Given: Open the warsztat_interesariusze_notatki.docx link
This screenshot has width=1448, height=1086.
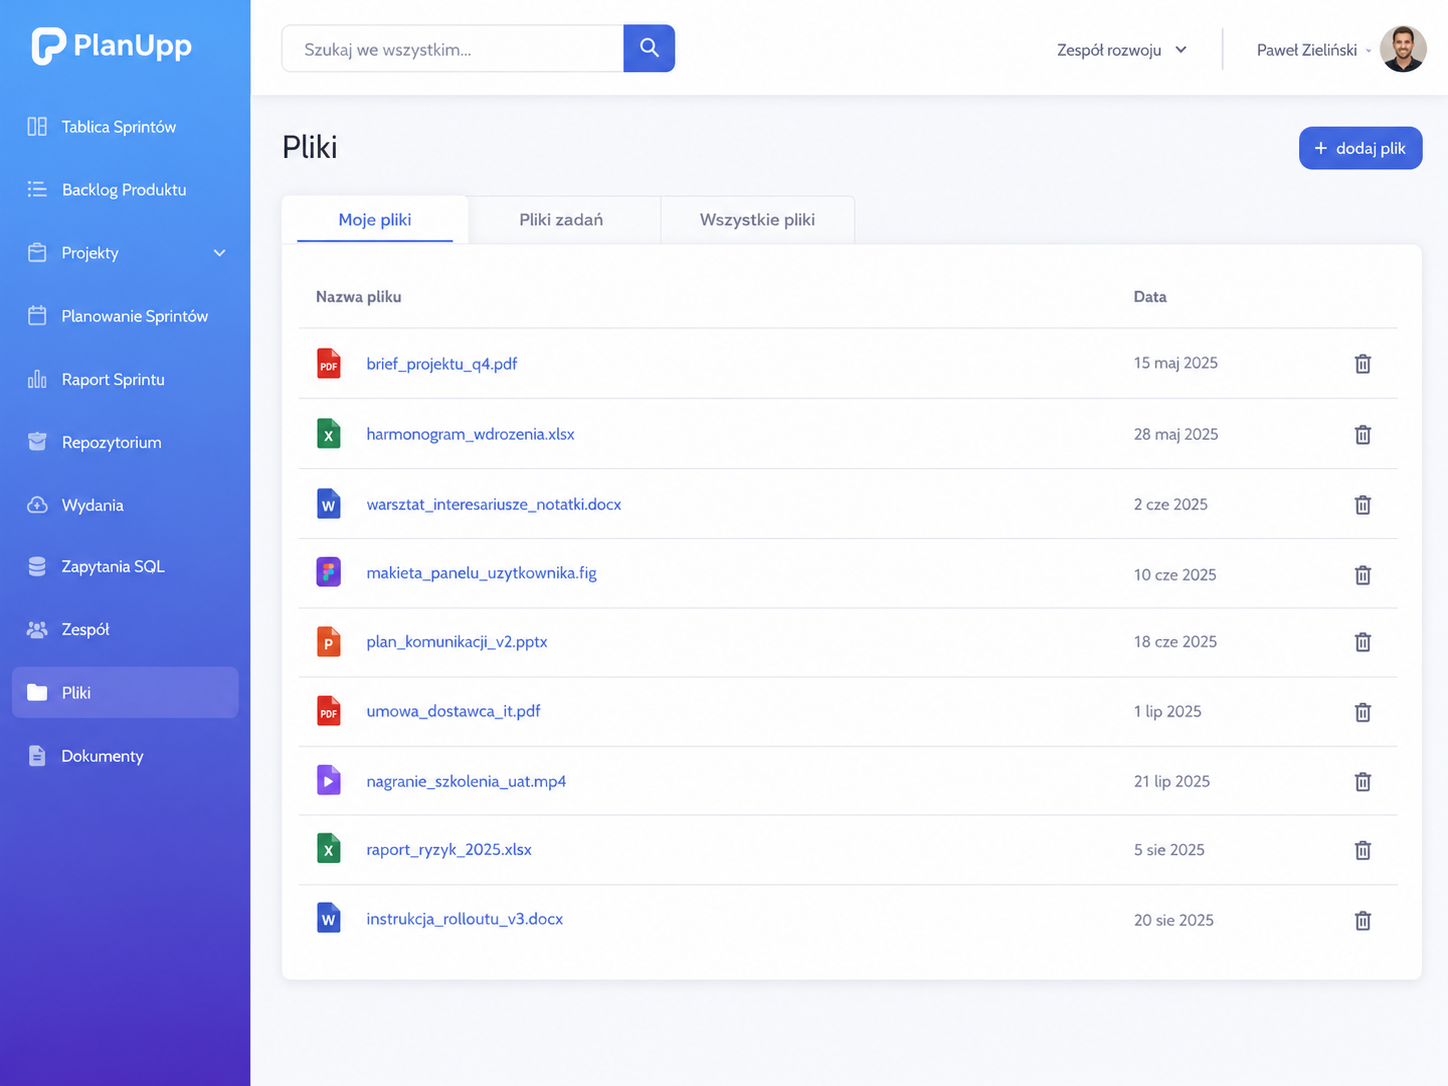Looking at the screenshot, I should point(494,504).
